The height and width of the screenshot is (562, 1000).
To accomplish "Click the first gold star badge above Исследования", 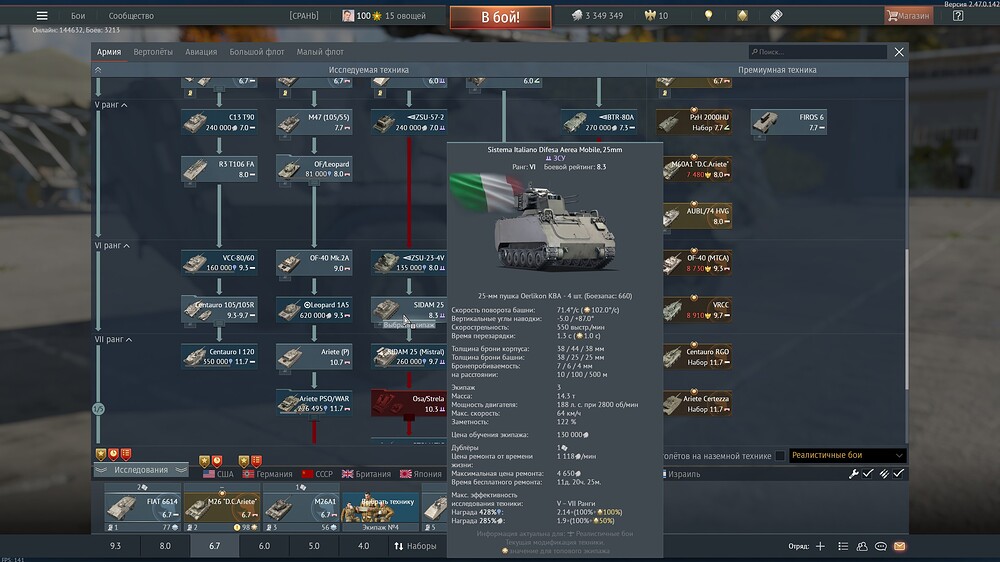I will point(101,454).
